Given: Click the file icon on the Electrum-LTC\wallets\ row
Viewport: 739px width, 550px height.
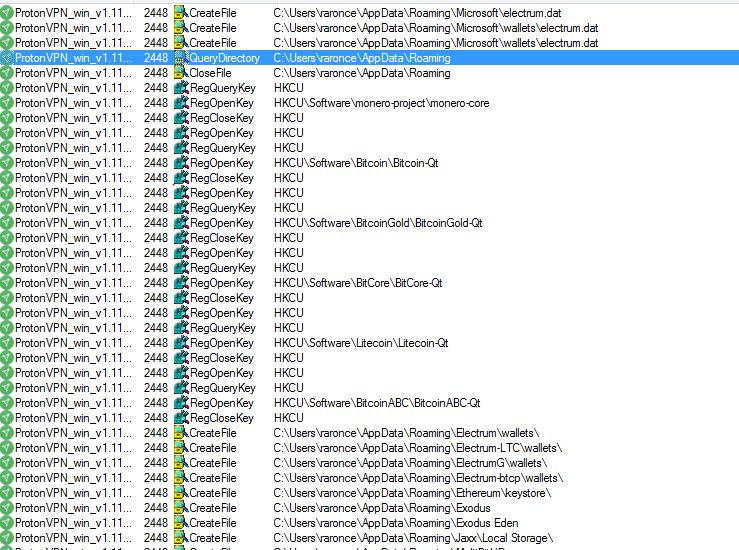Looking at the screenshot, I should coord(181,448).
